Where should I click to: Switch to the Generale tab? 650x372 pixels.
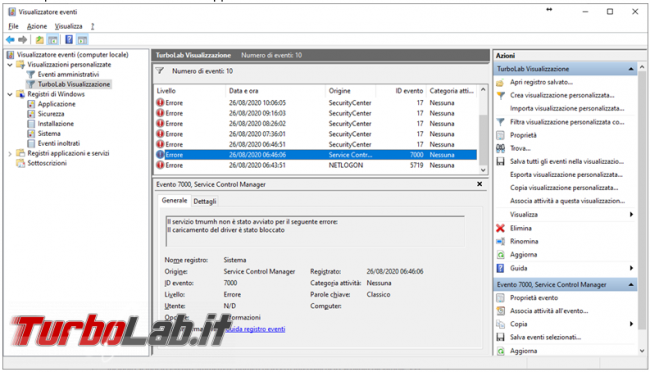[174, 200]
